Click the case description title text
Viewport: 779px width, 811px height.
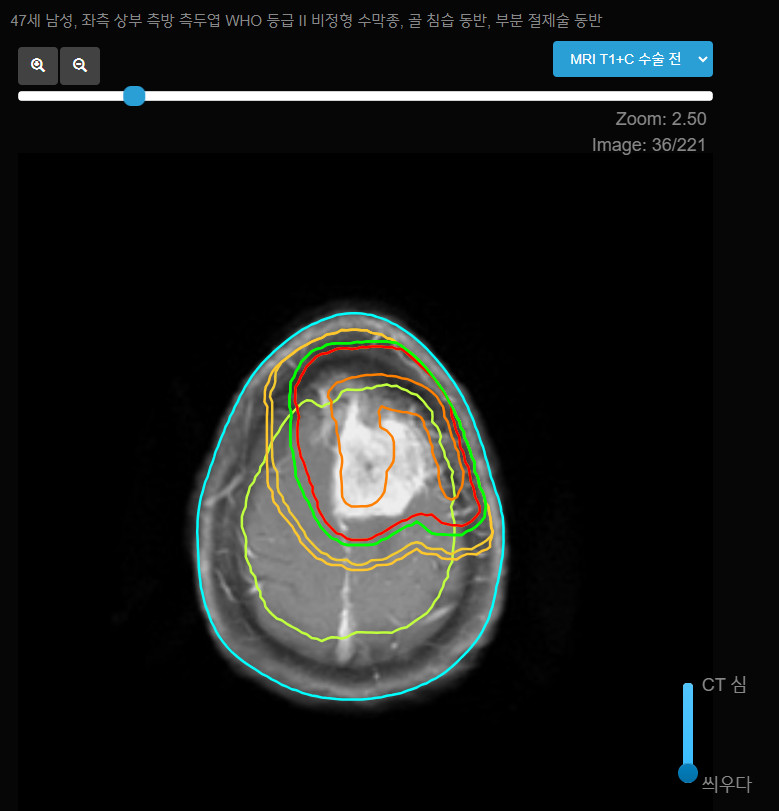coord(306,21)
